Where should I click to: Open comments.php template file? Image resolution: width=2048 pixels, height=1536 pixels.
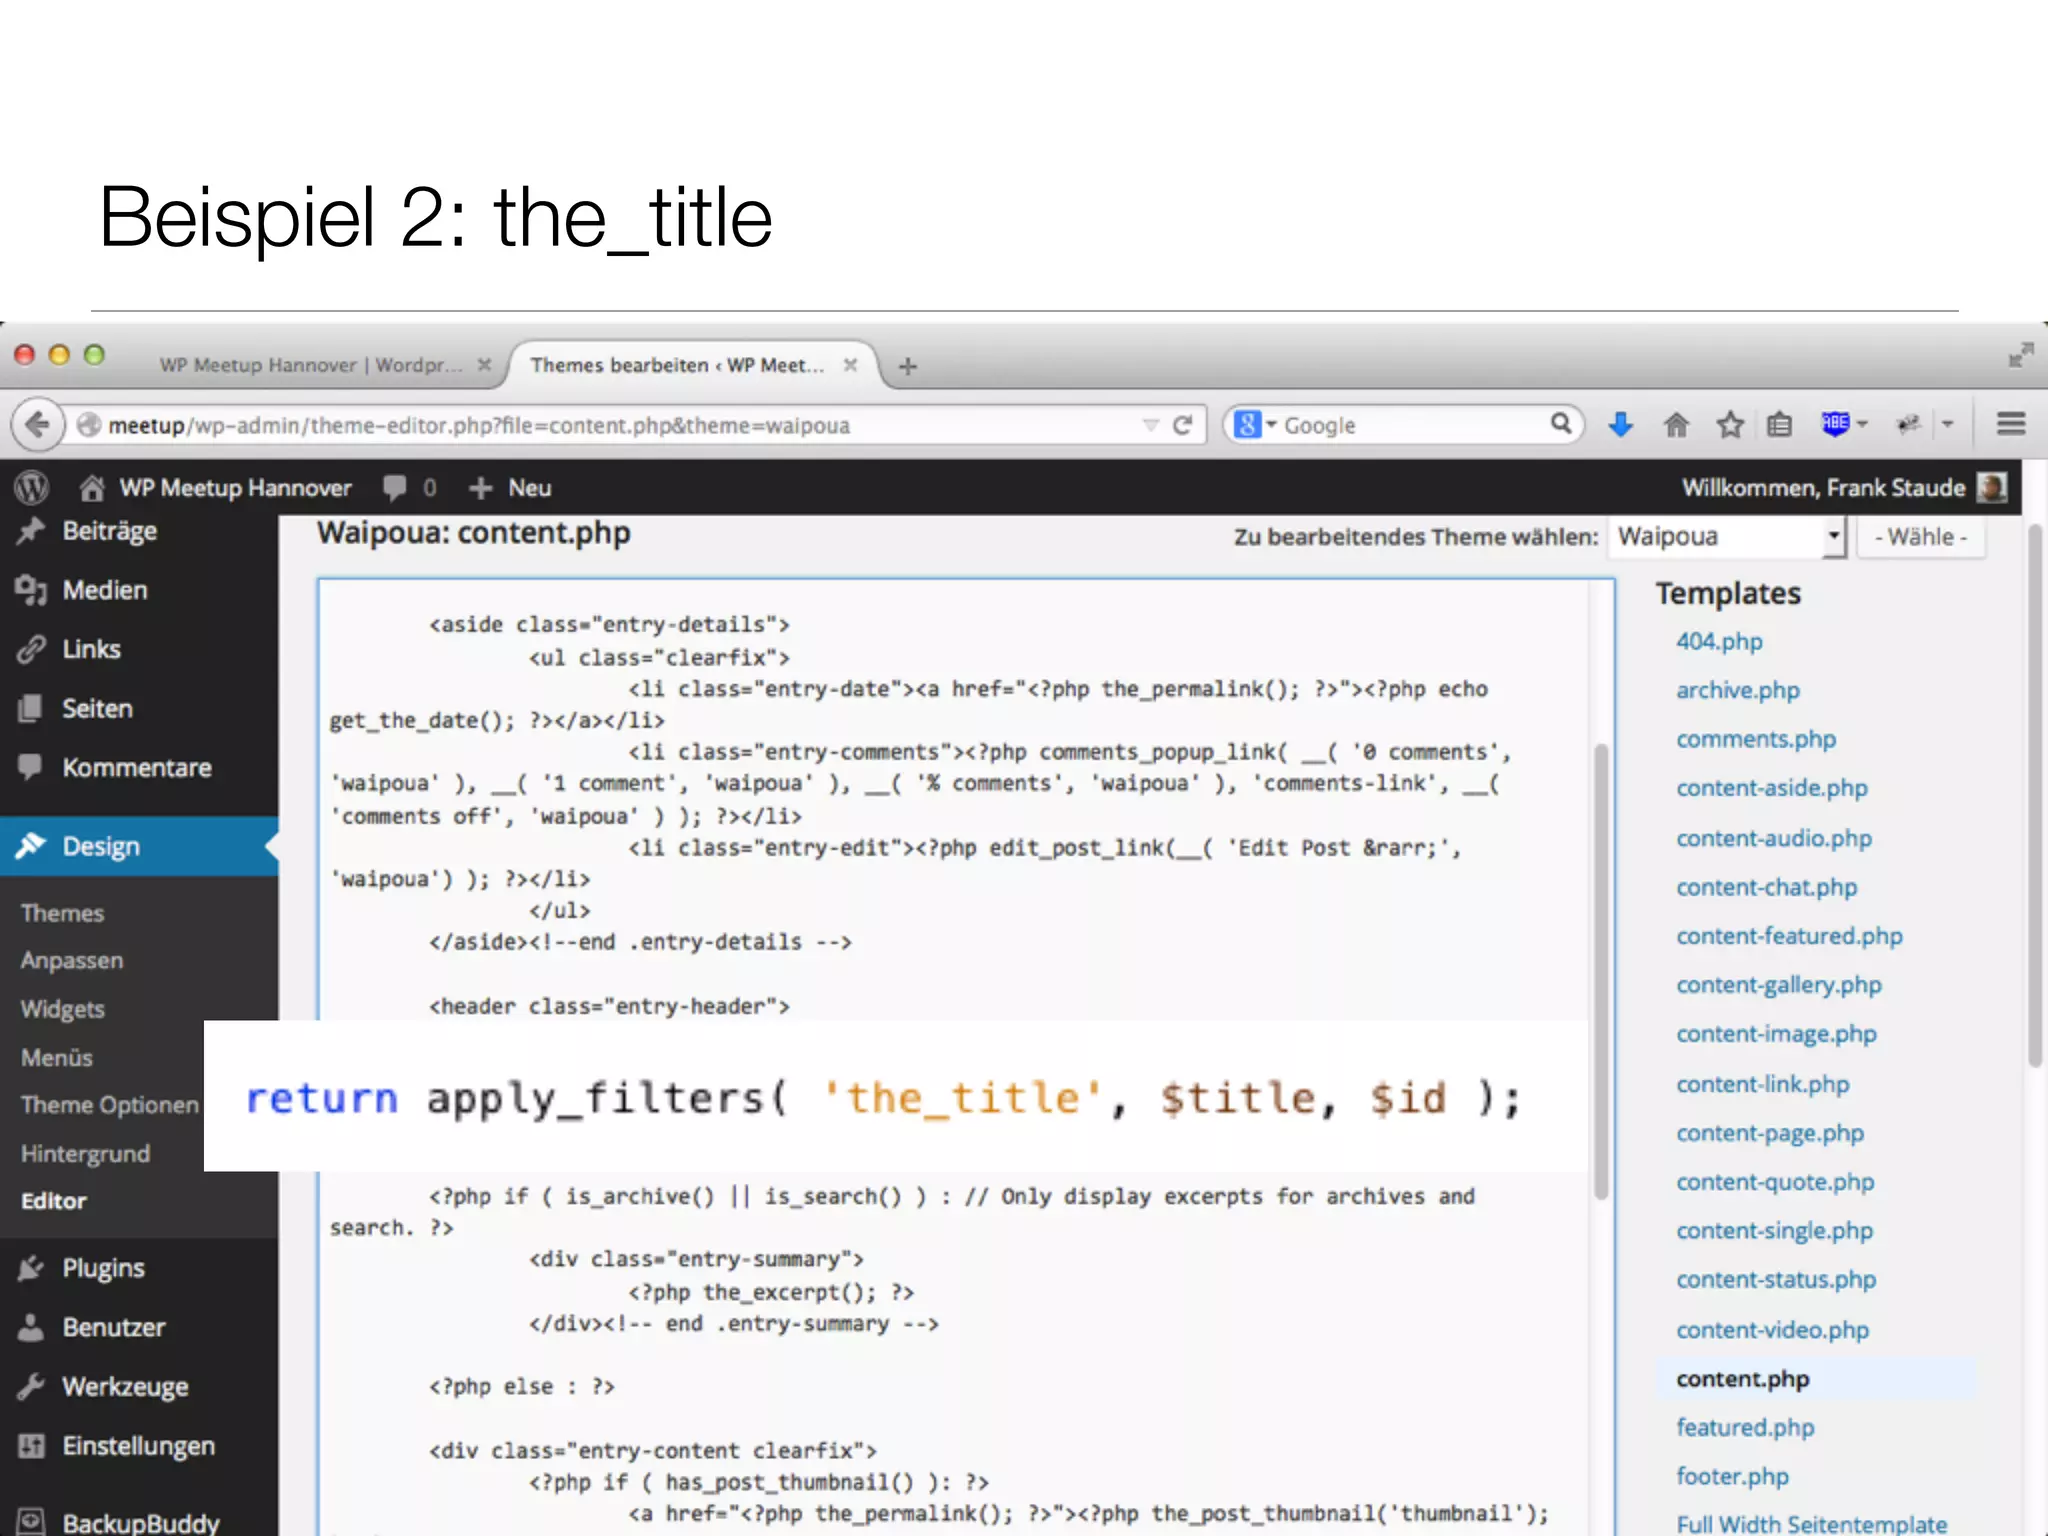click(1756, 739)
